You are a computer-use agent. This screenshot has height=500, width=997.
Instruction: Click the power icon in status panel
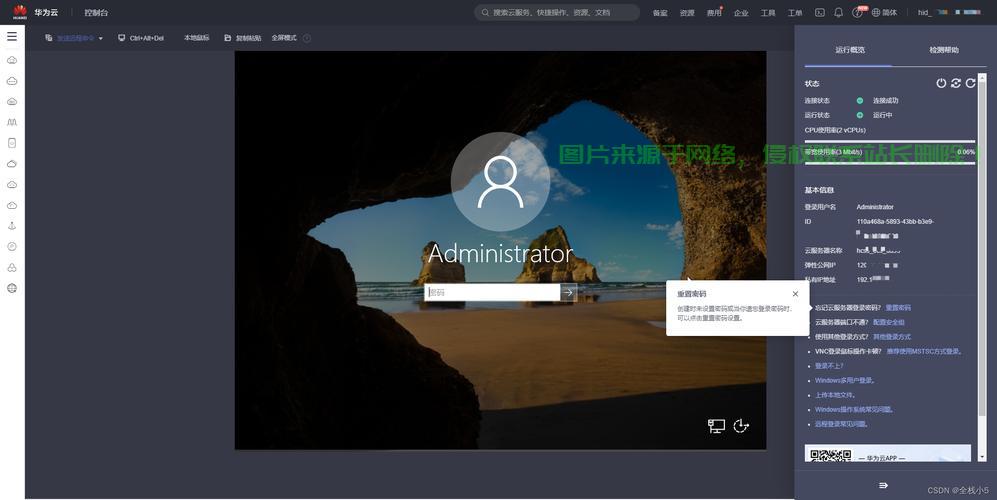pyautogui.click(x=941, y=83)
